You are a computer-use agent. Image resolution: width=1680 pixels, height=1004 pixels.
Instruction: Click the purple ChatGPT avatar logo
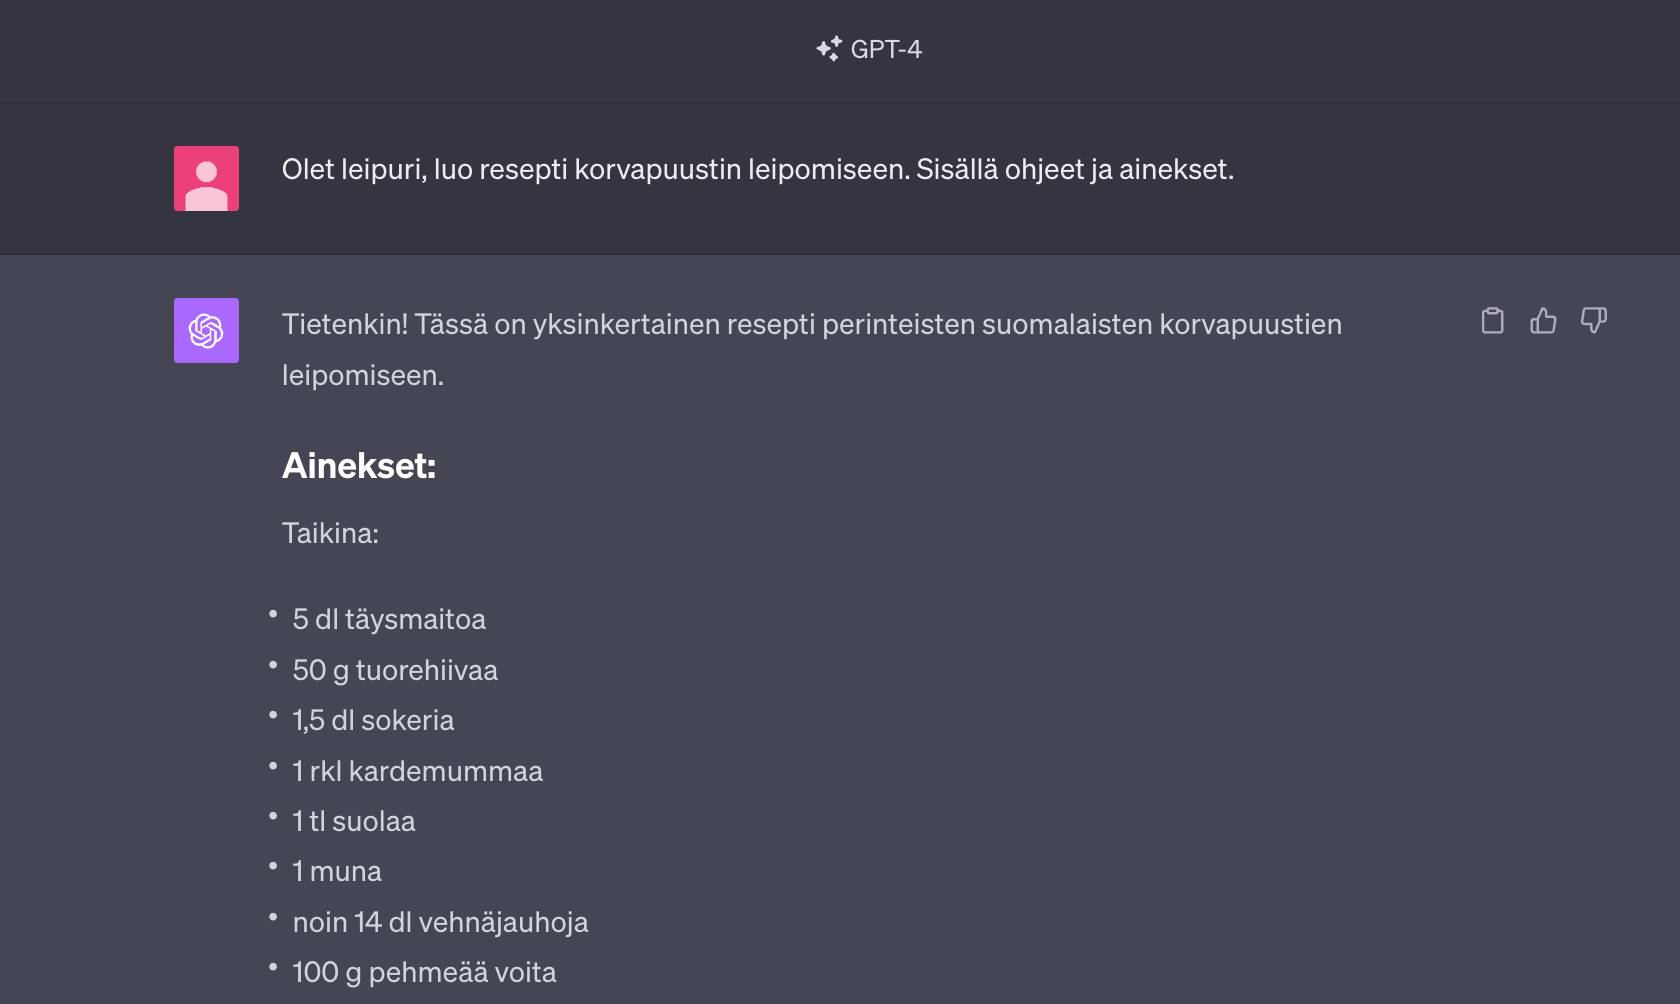pyautogui.click(x=206, y=330)
